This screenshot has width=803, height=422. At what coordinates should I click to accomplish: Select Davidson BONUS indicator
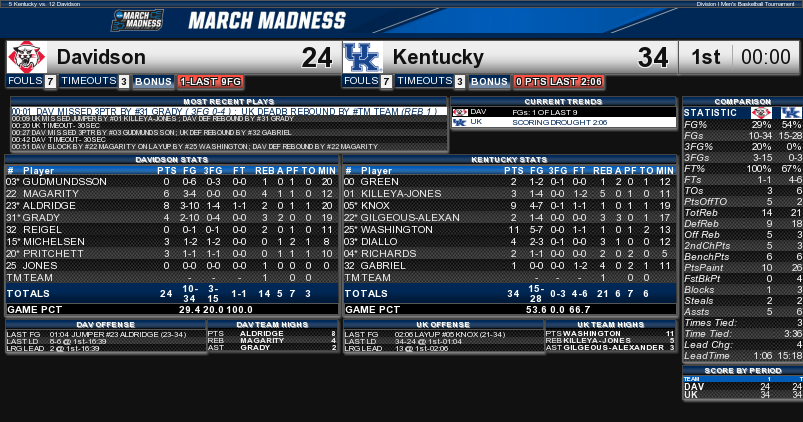point(153,81)
